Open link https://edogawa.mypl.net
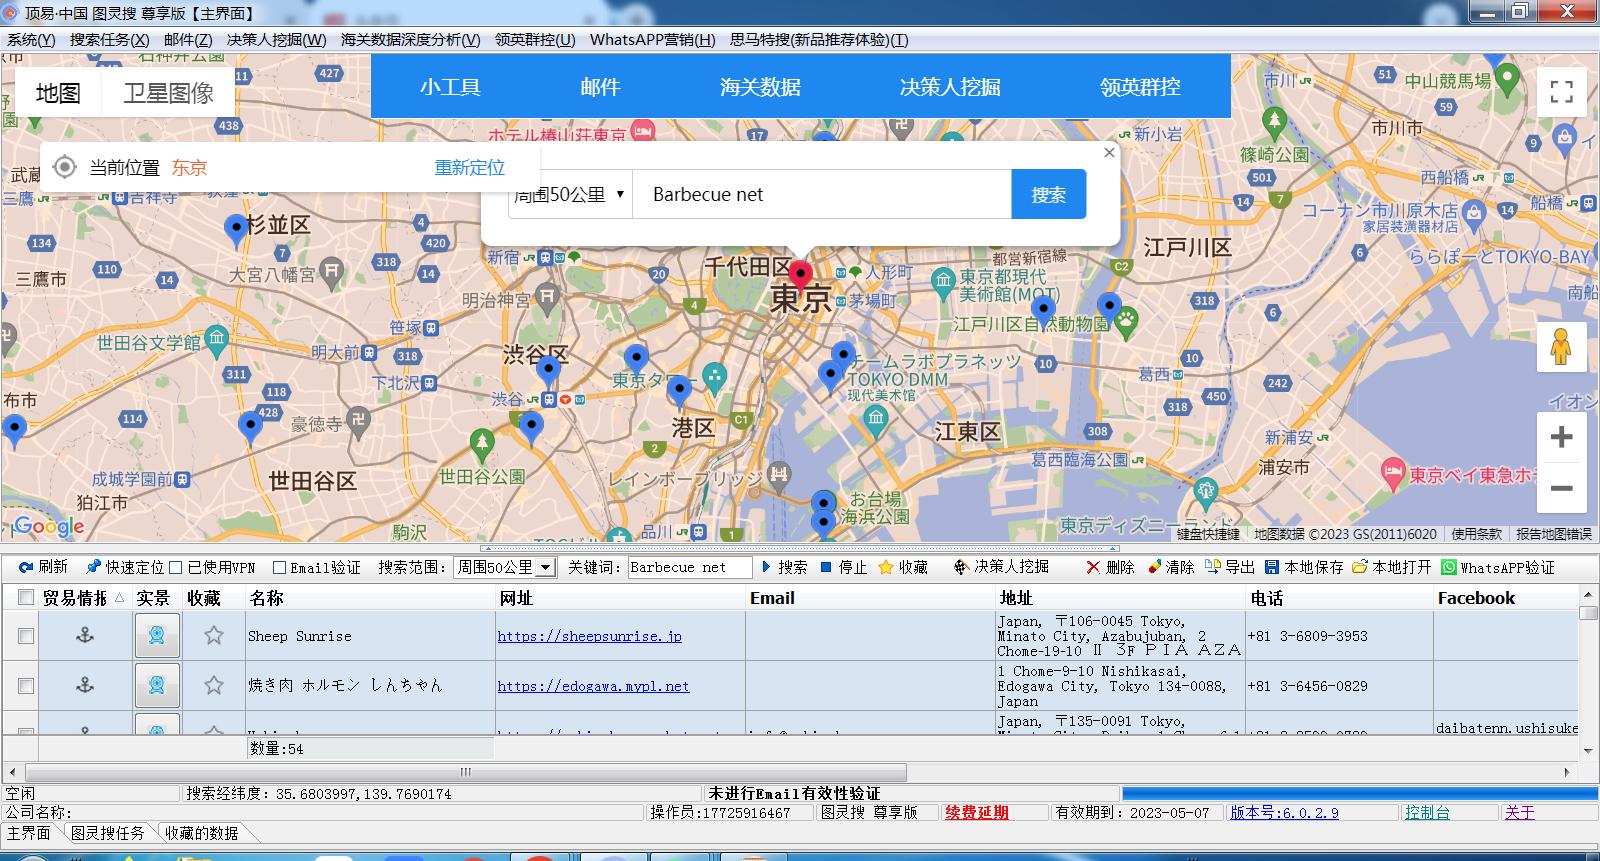This screenshot has width=1600, height=861. point(594,686)
